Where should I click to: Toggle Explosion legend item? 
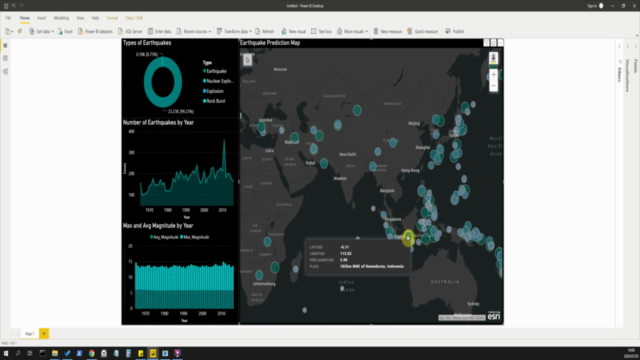[213, 91]
